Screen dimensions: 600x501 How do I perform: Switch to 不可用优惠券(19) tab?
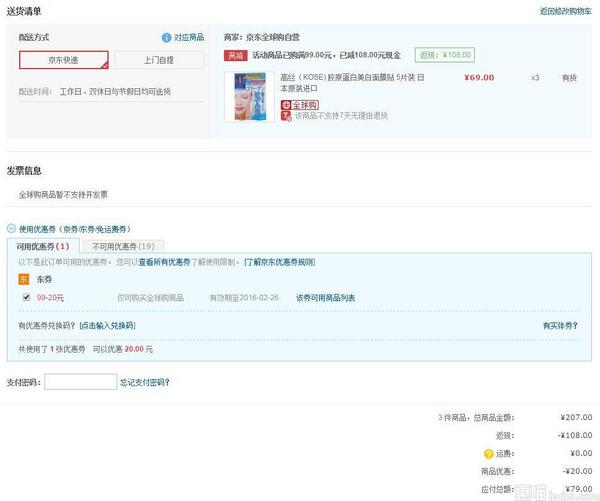(x=123, y=246)
